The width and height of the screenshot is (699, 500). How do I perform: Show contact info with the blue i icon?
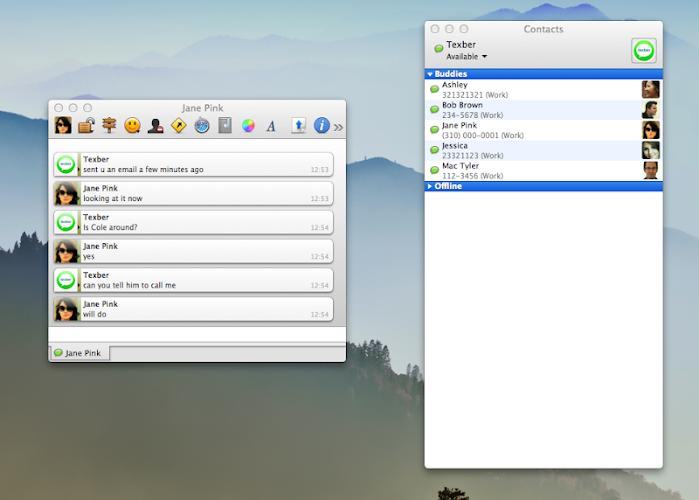tap(321, 126)
